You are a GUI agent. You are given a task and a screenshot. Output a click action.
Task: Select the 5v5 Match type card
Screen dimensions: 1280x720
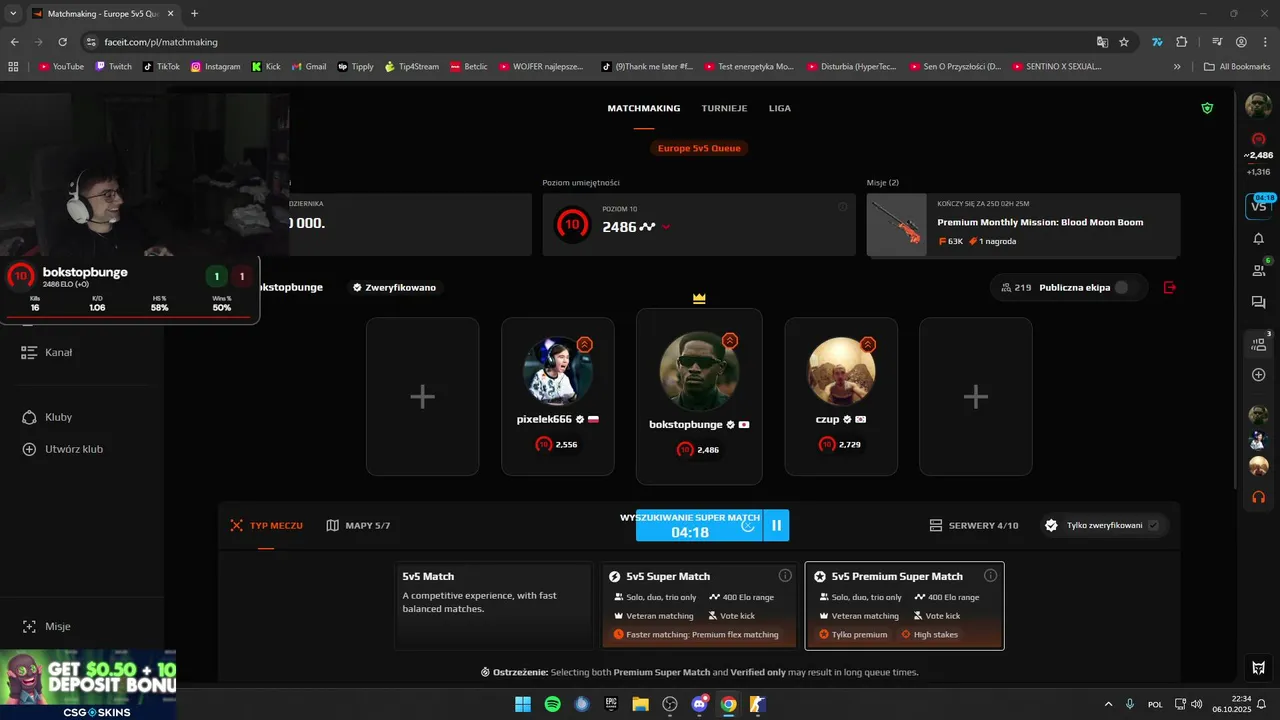click(494, 606)
